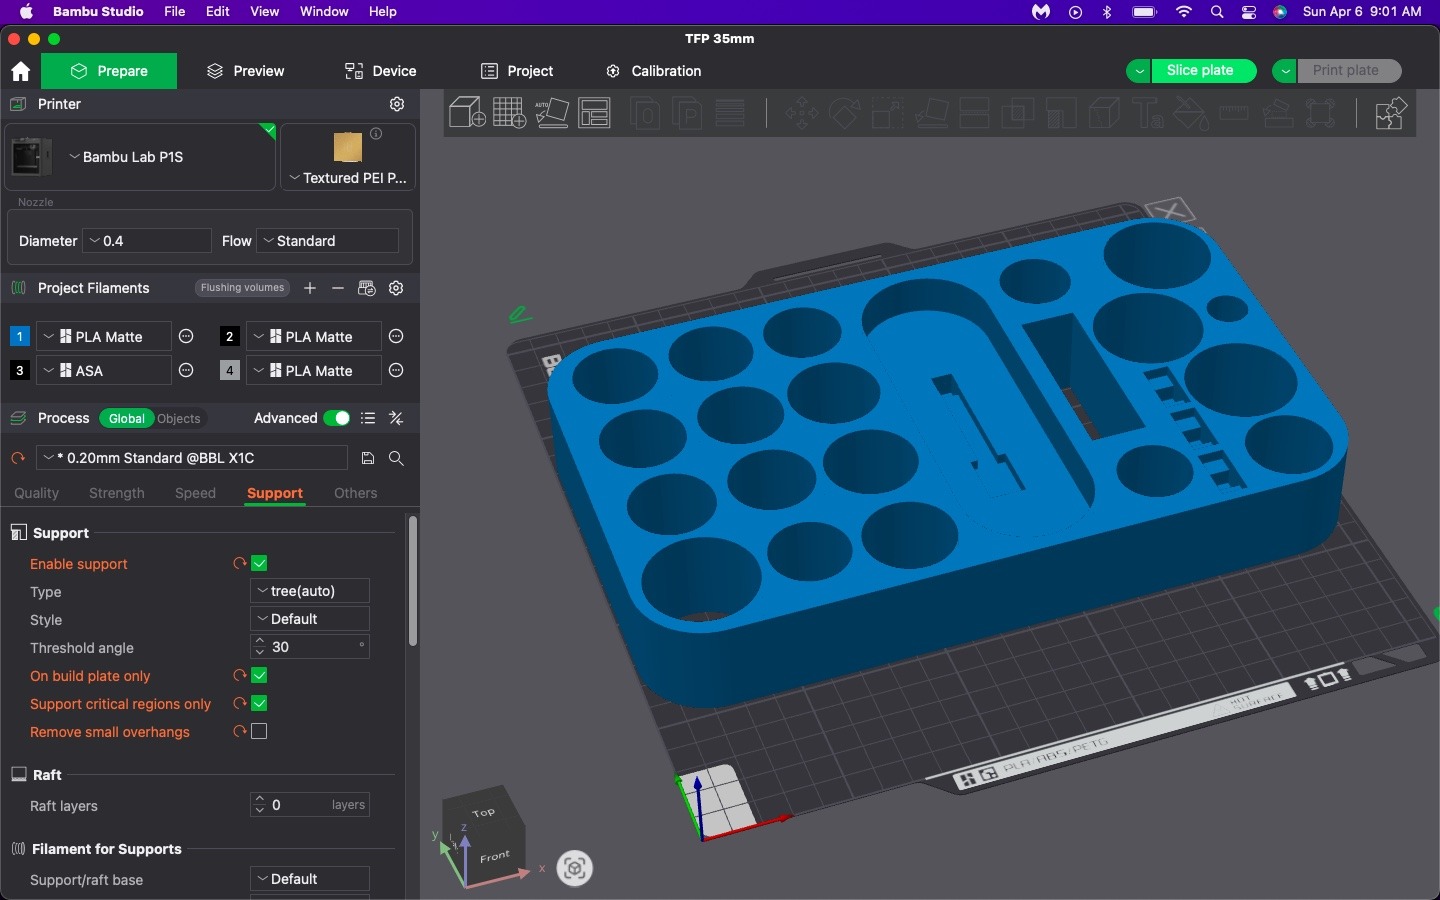The image size is (1440, 900).
Task: Select the Color painting bucket tool
Action: click(1191, 113)
